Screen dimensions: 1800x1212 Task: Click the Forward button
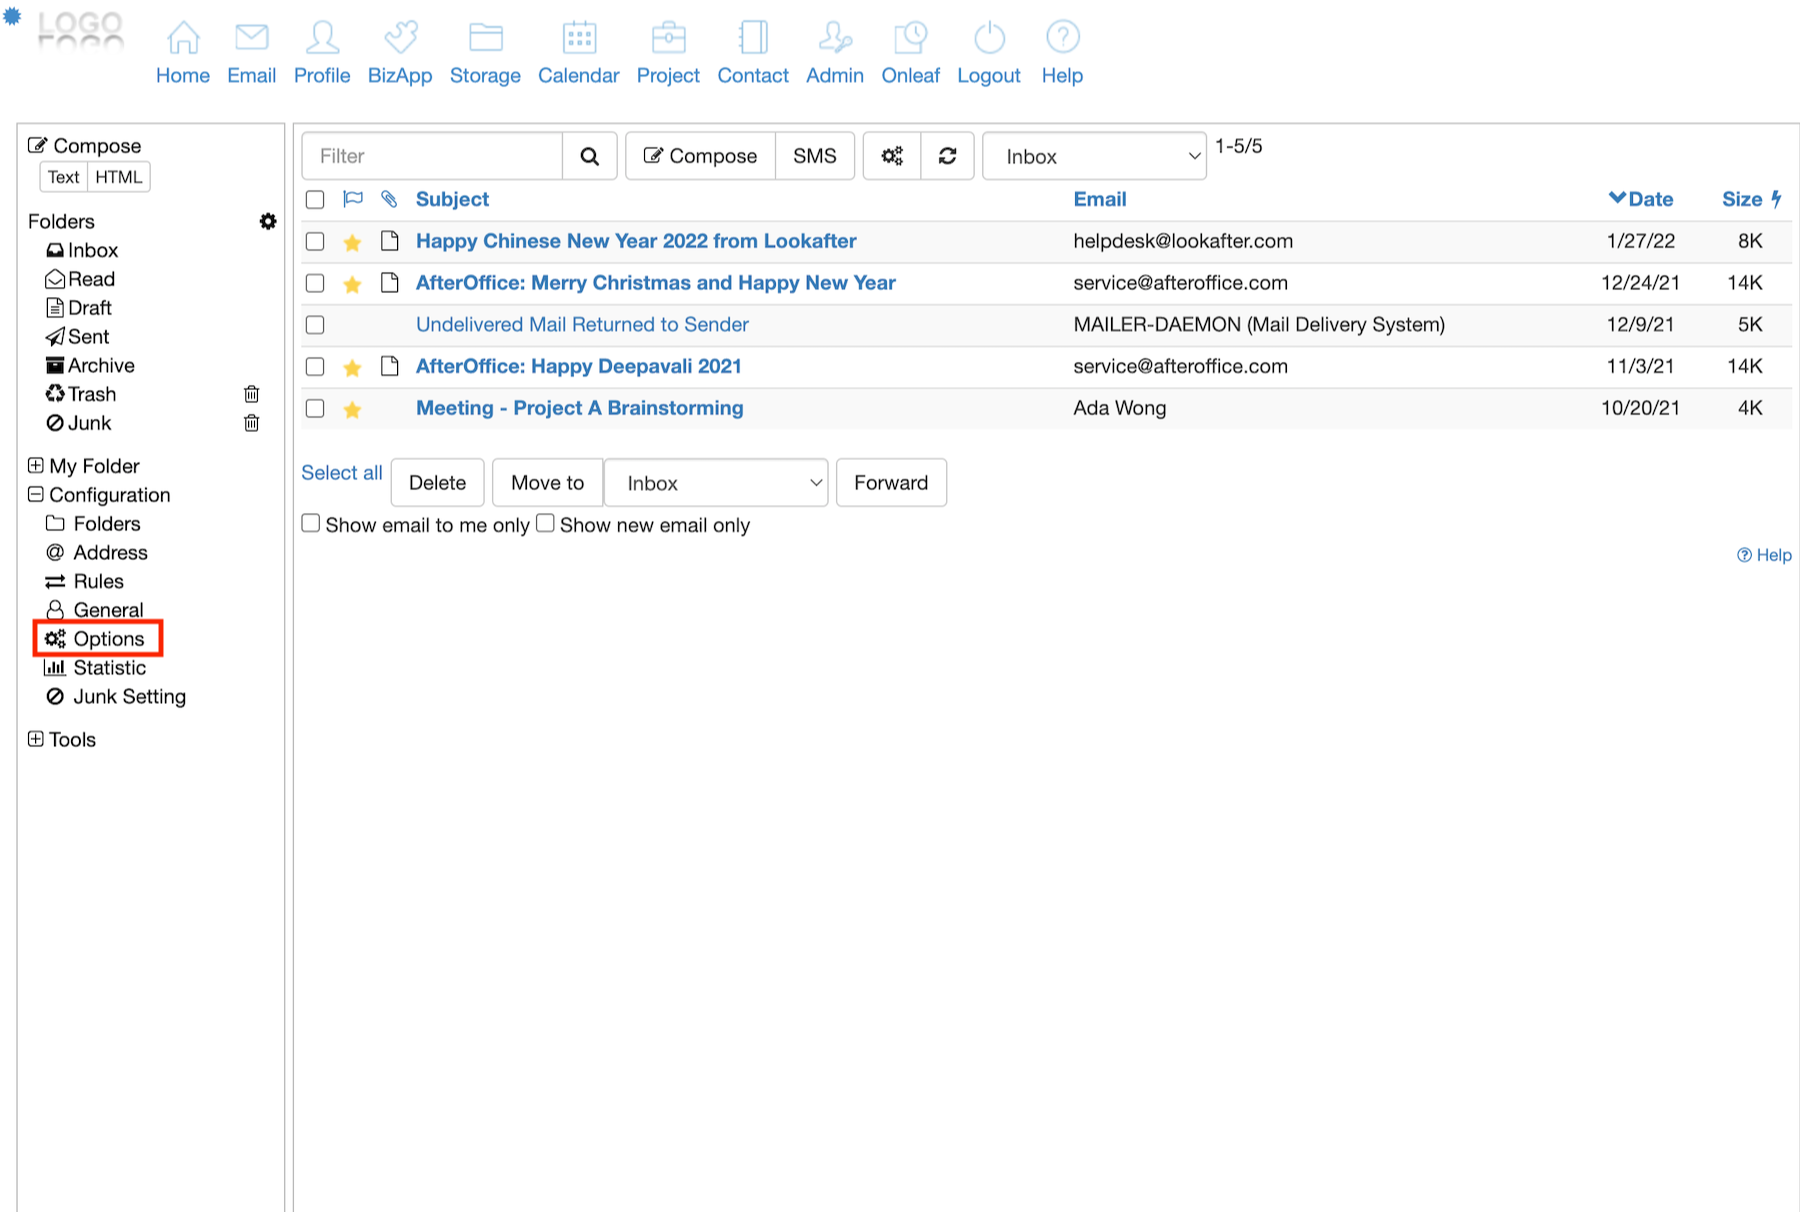tap(890, 483)
